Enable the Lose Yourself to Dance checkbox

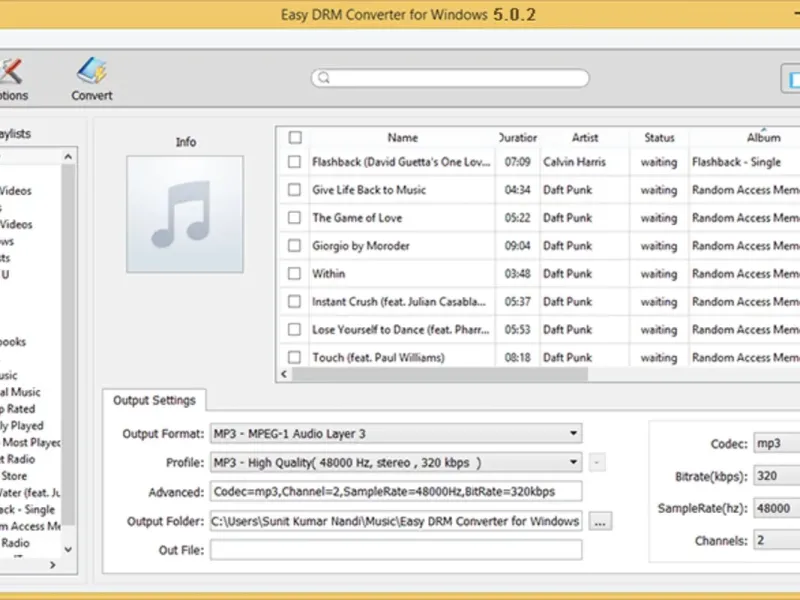pyautogui.click(x=294, y=330)
